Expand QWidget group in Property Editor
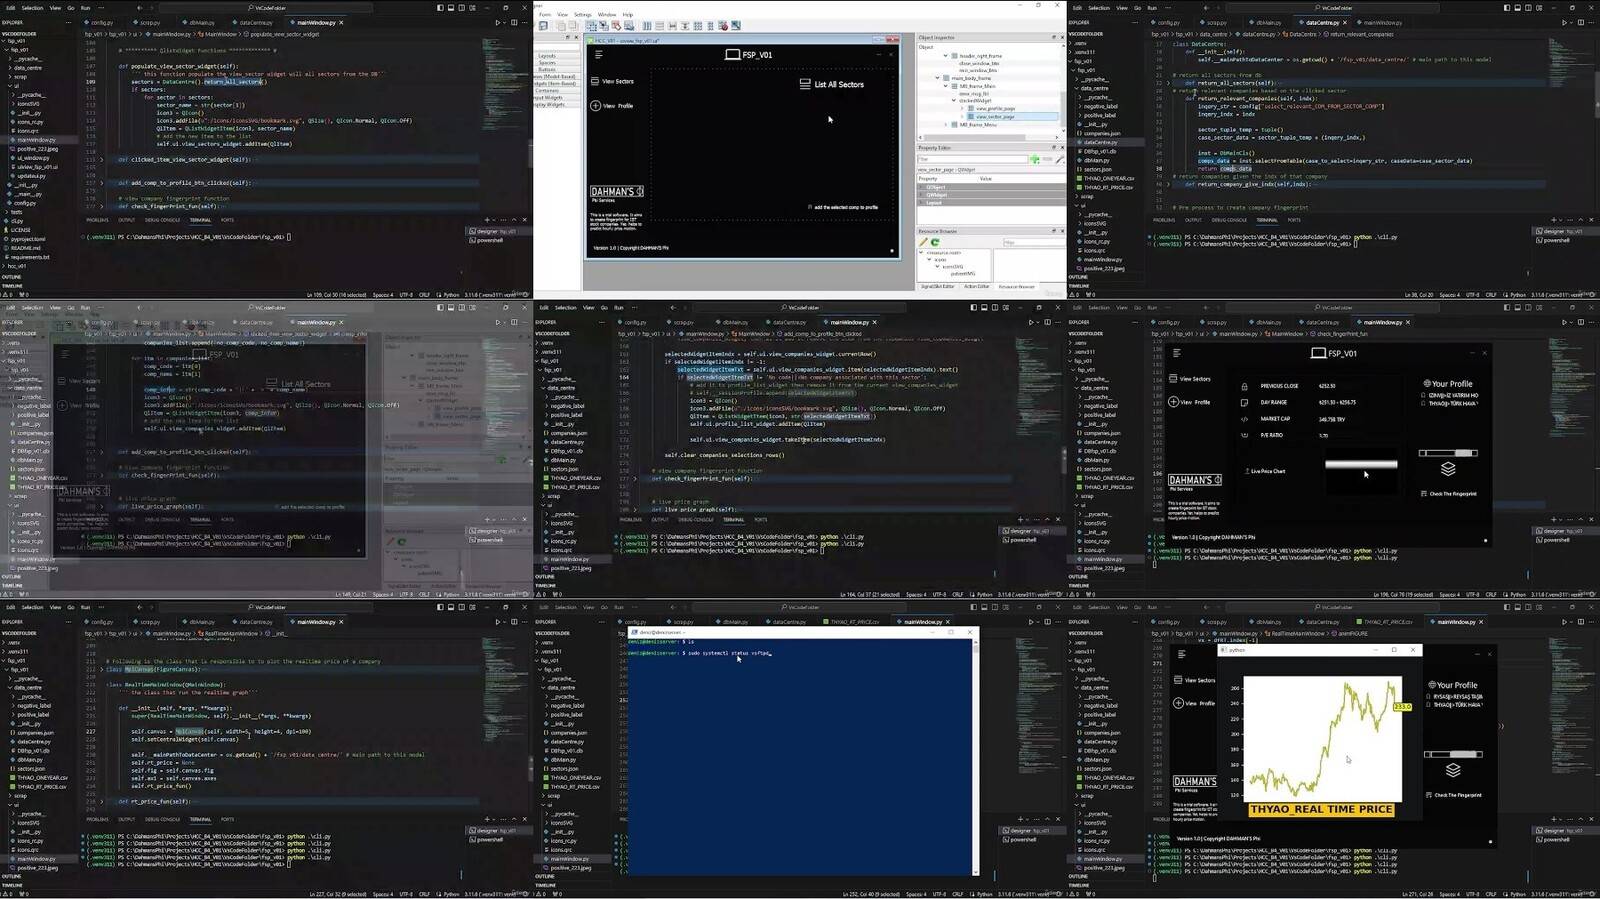This screenshot has height=899, width=1600. tap(922, 195)
